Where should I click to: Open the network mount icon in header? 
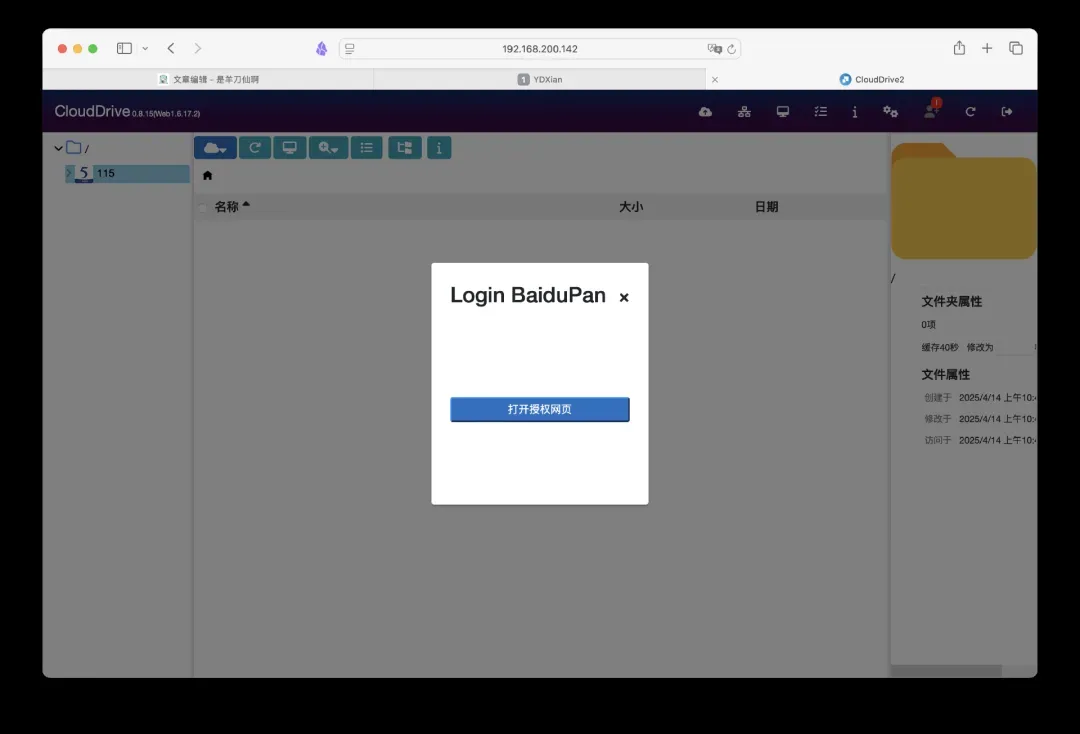click(x=744, y=112)
